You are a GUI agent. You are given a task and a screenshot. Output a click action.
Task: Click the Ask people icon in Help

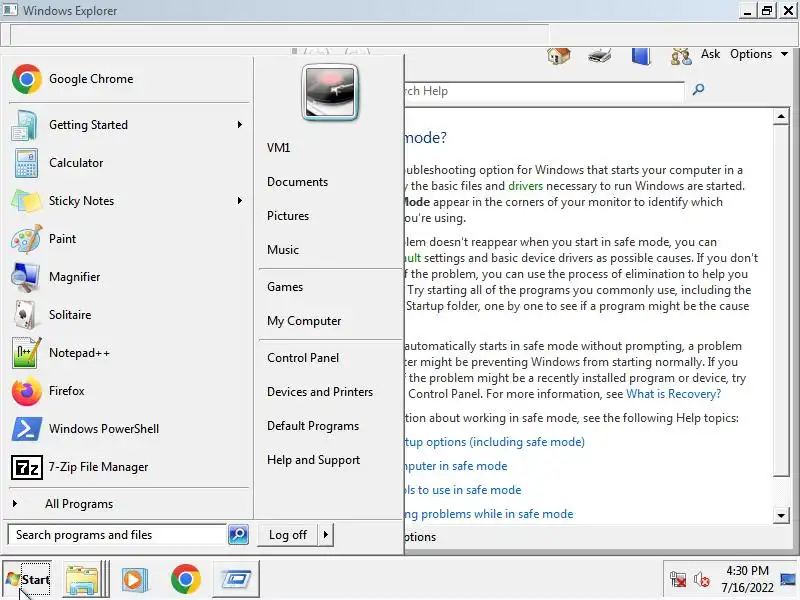click(x=681, y=56)
